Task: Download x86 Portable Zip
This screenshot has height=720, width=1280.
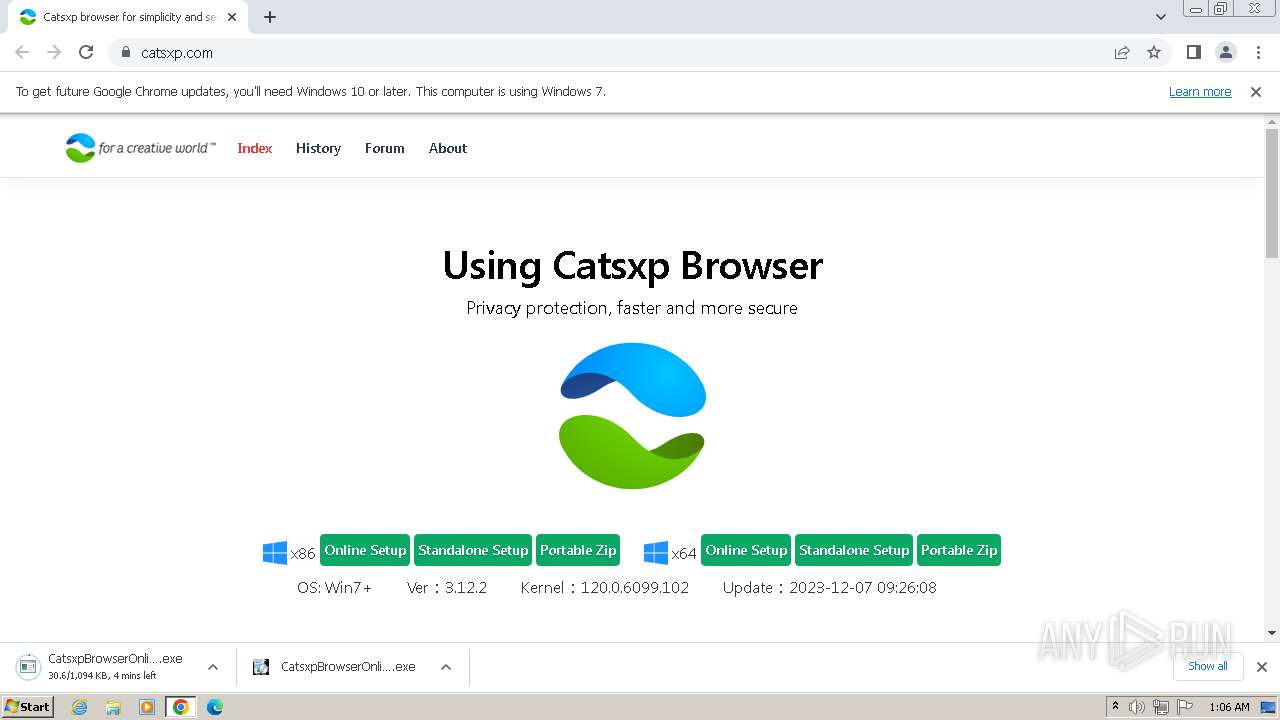Action: point(578,550)
